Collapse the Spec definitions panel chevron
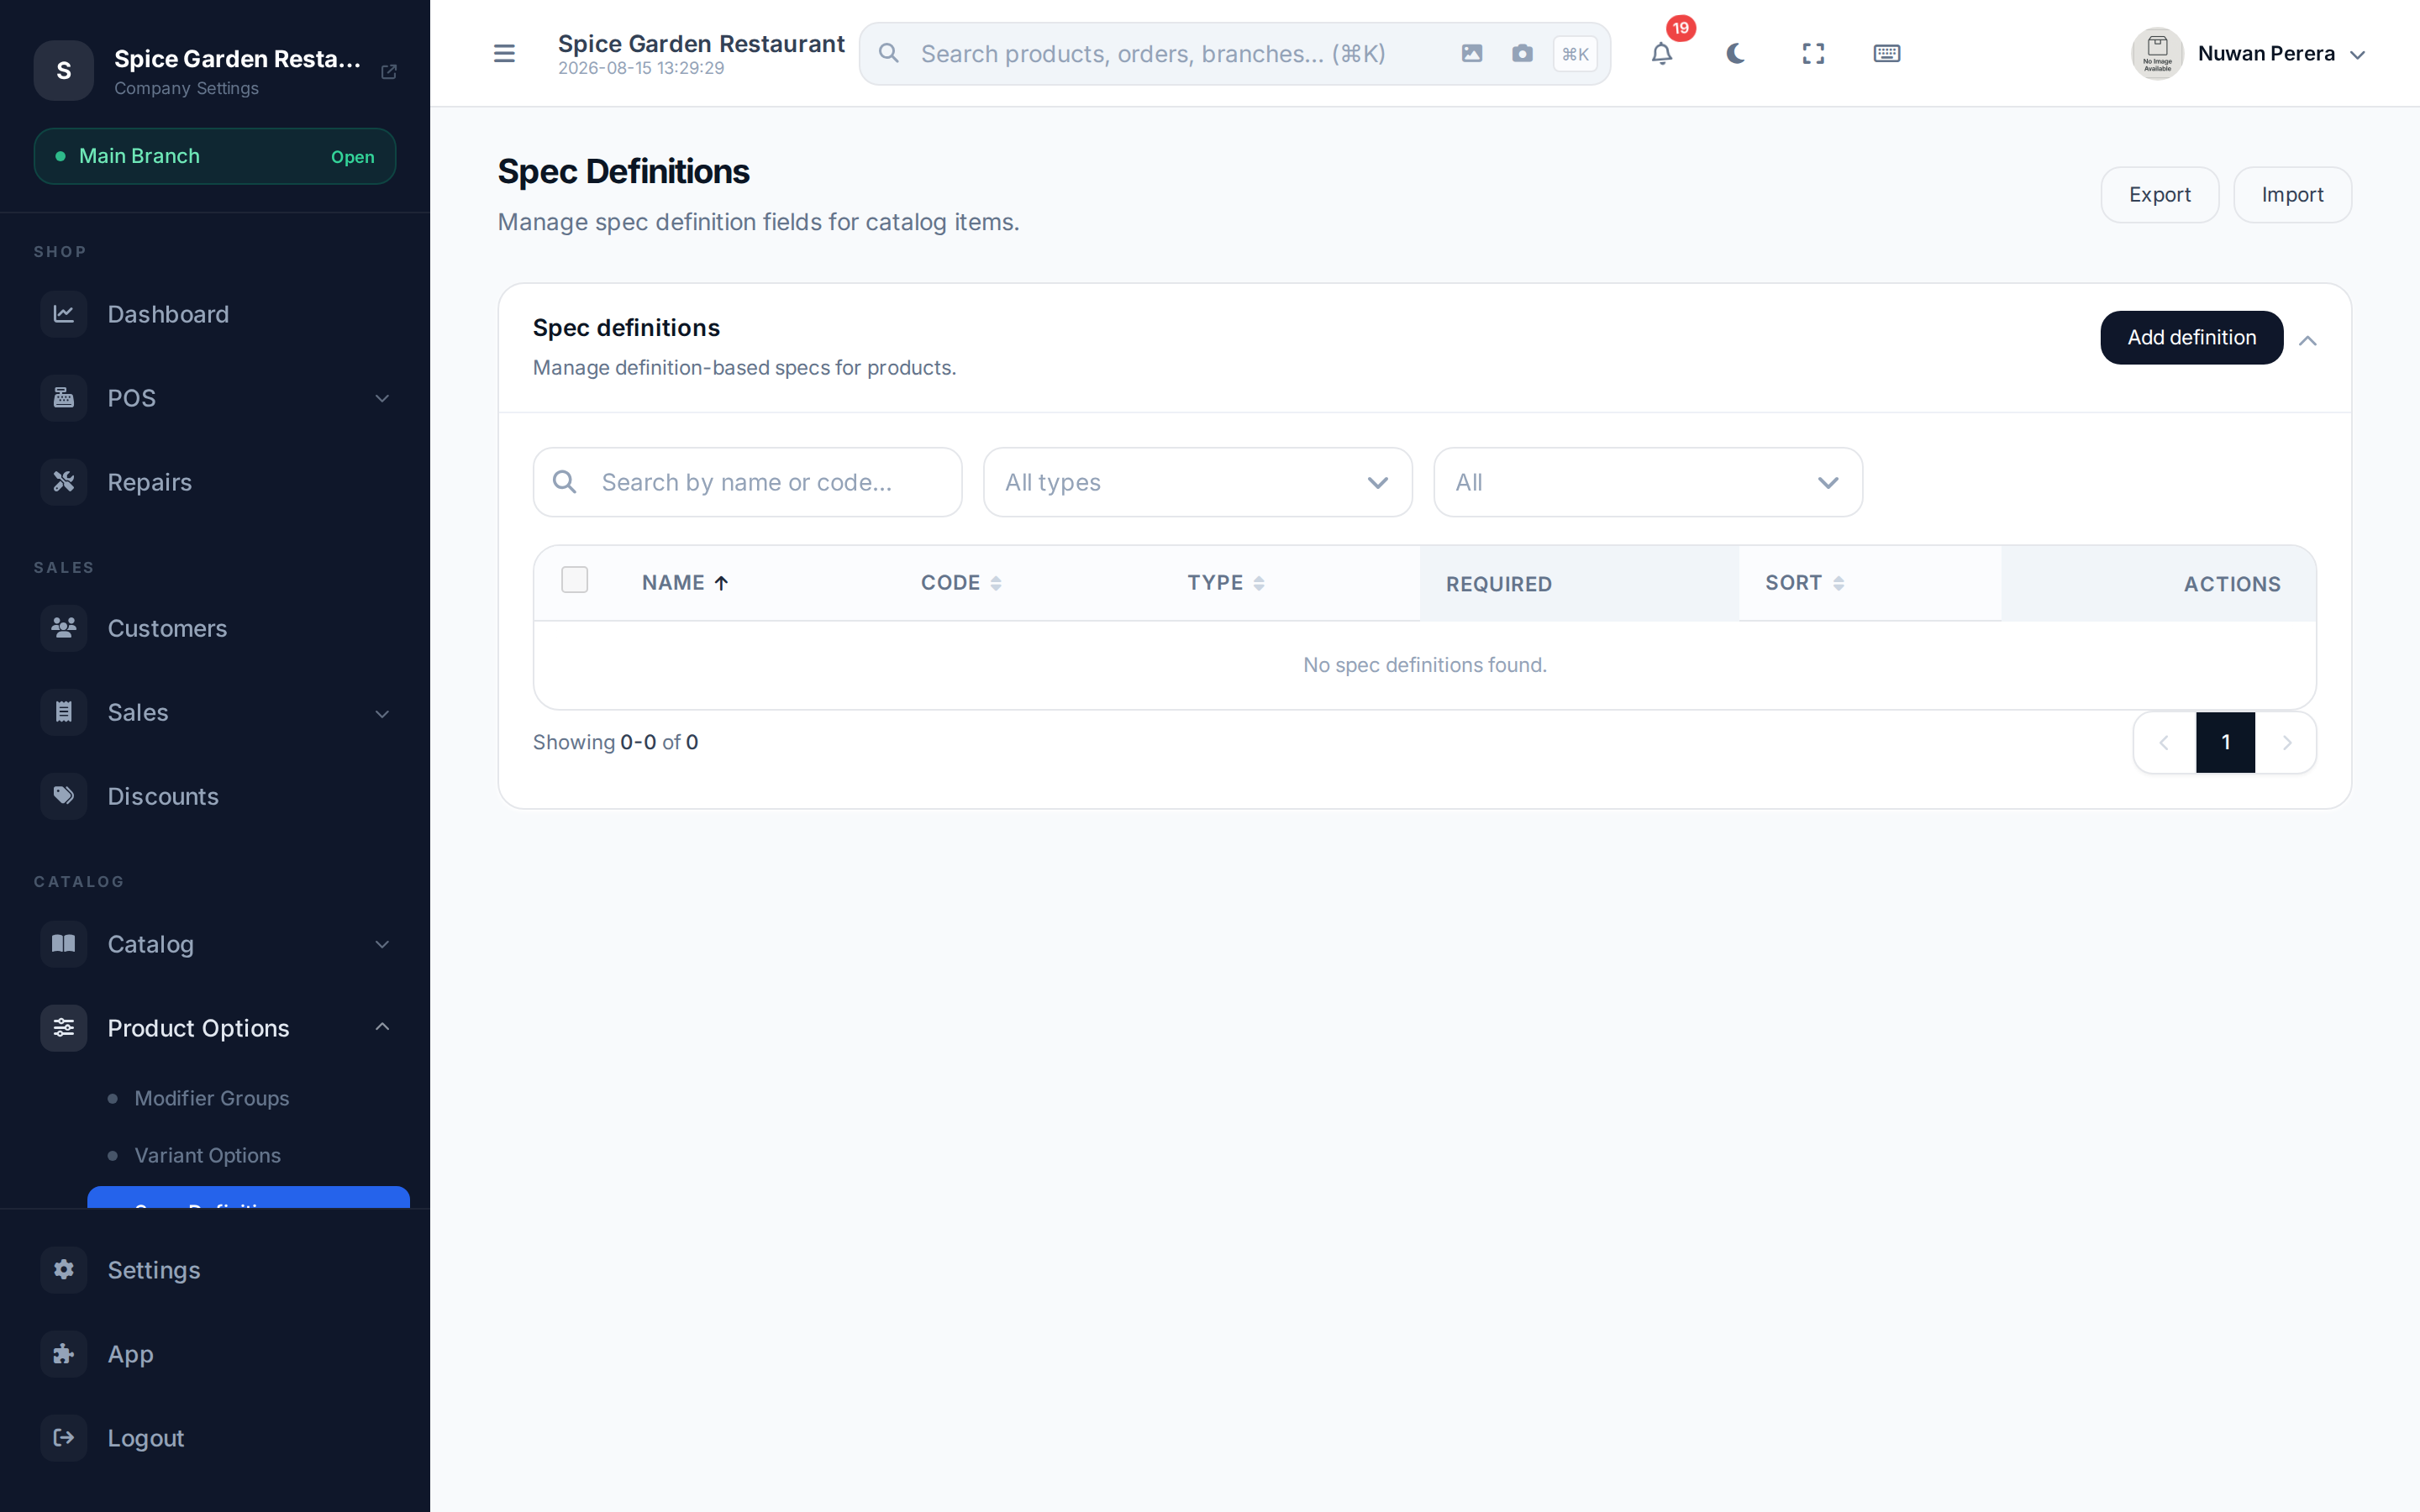The image size is (2420, 1512). 2307,341
